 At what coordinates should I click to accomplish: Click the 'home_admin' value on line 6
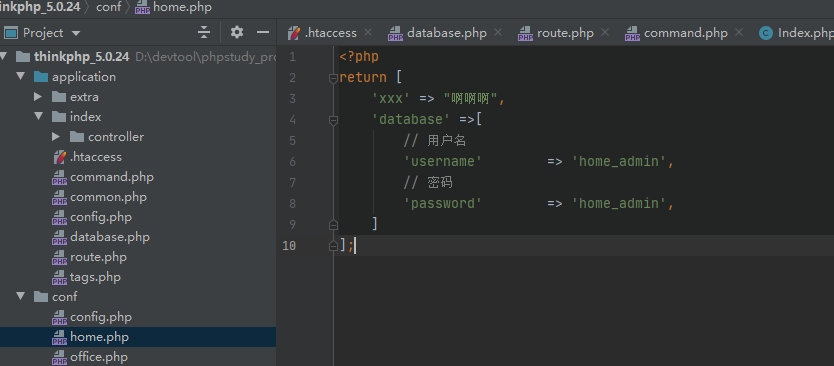(619, 161)
